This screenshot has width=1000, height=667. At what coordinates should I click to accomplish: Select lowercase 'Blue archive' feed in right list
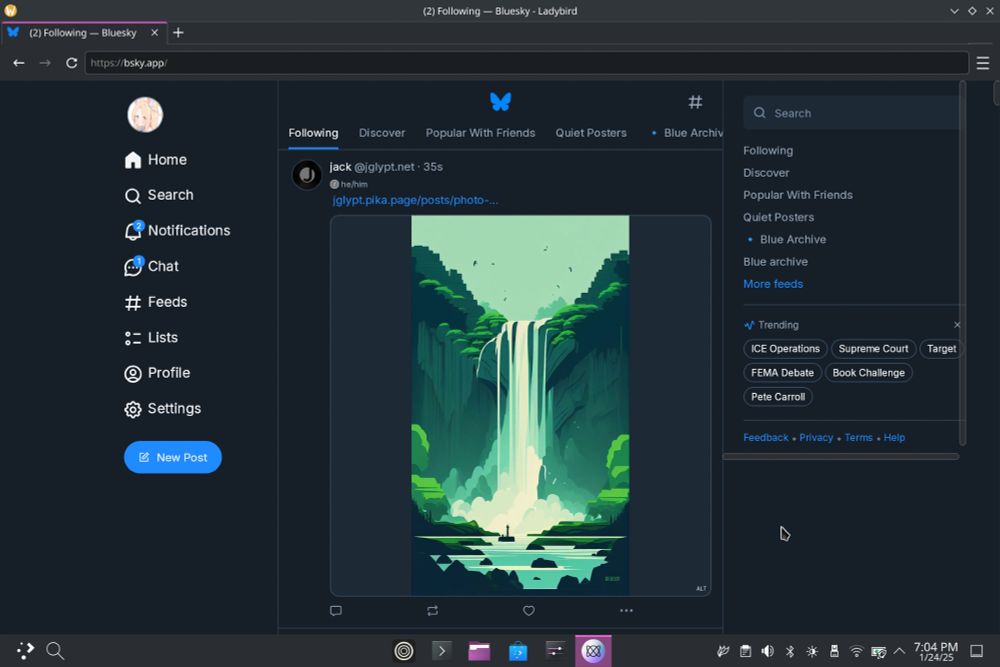776,262
